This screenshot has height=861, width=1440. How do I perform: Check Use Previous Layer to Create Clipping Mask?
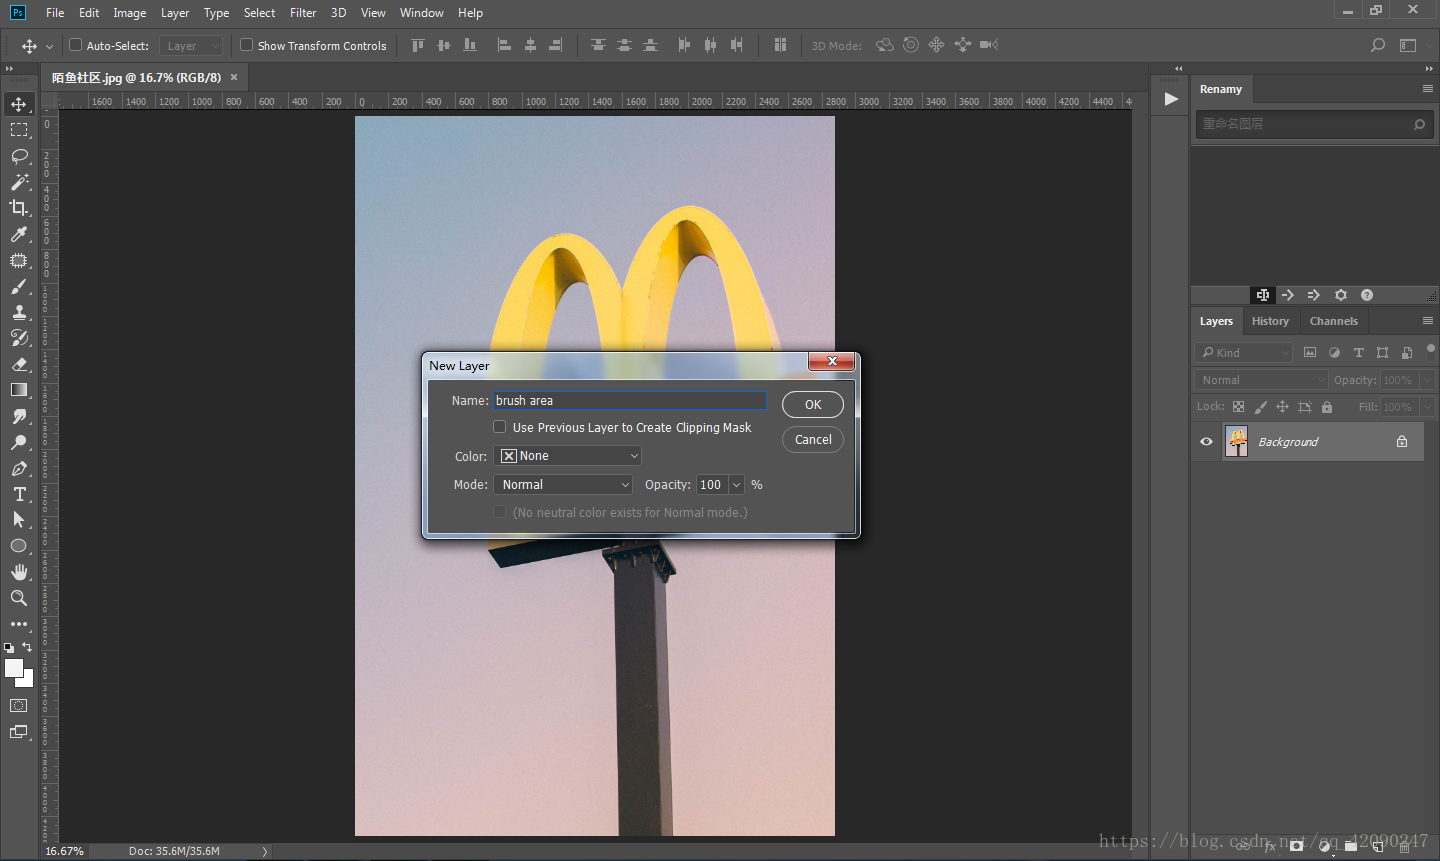500,427
